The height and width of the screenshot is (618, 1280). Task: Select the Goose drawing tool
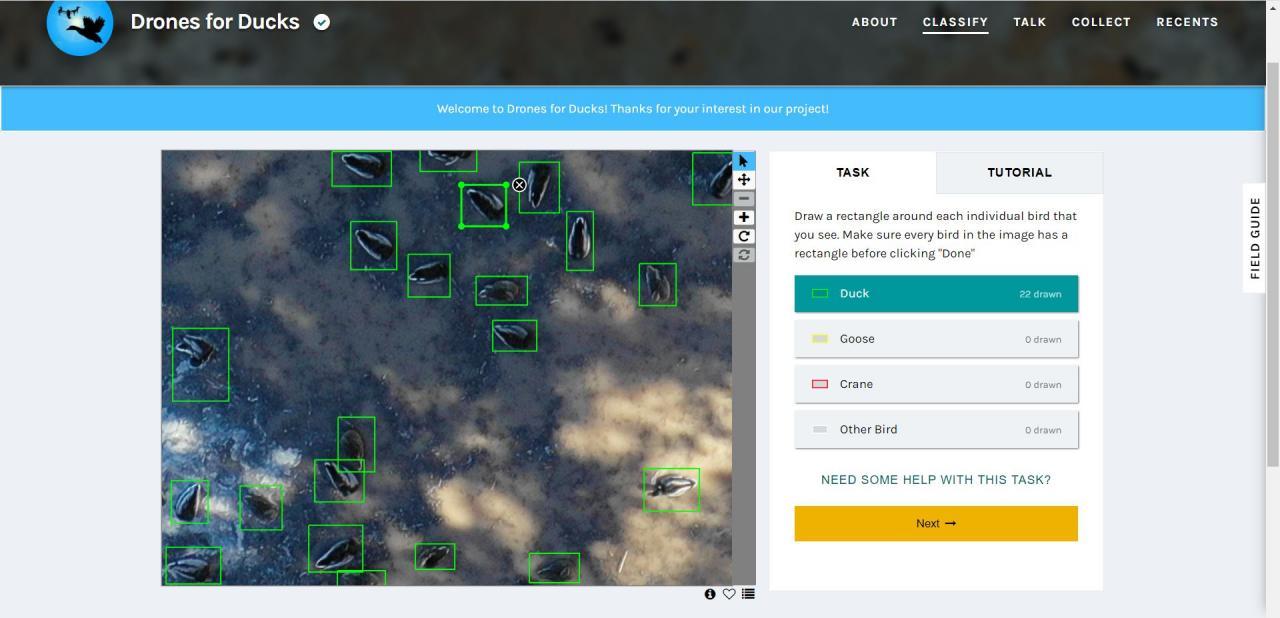(936, 339)
